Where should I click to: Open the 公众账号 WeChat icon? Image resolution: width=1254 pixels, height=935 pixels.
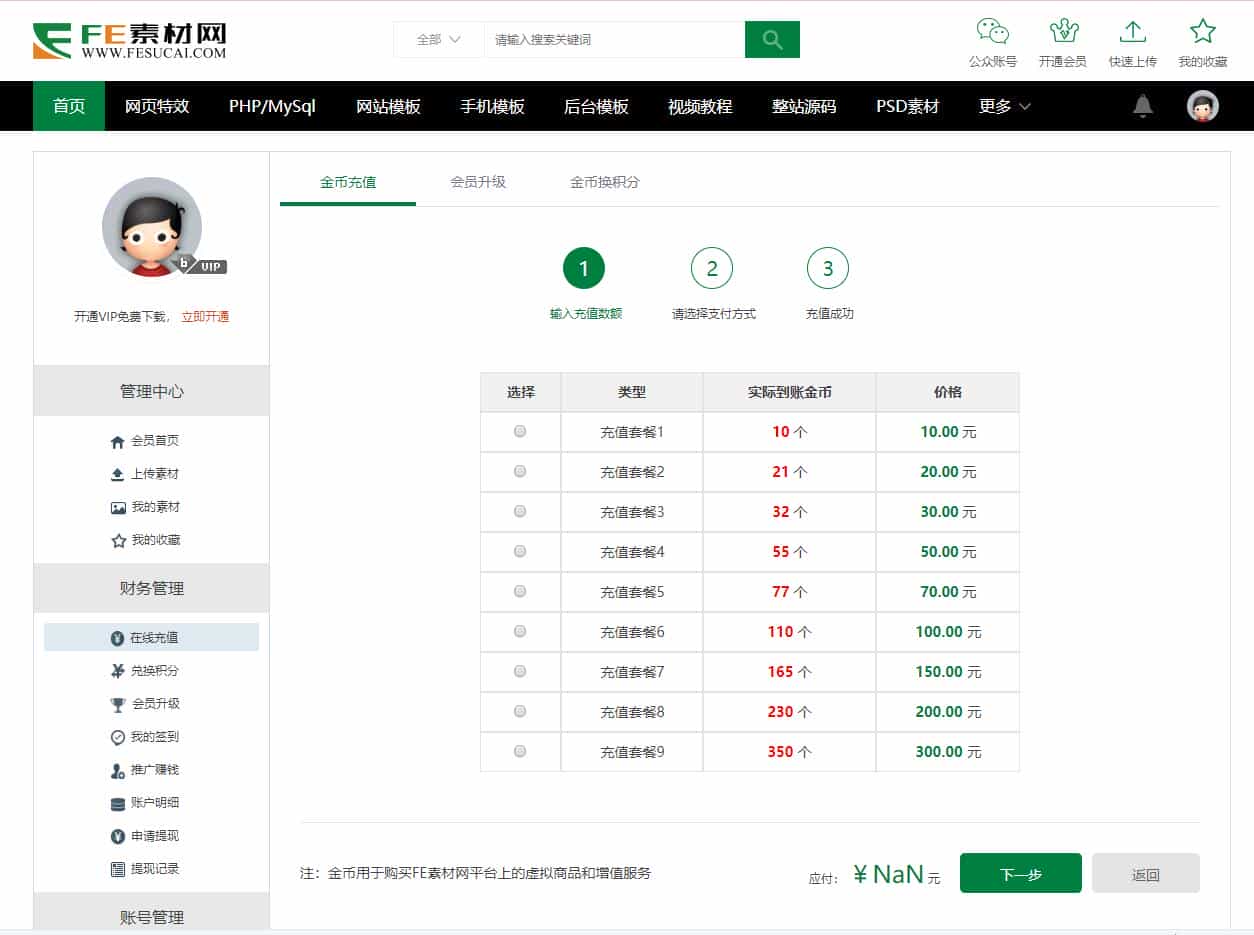point(993,31)
